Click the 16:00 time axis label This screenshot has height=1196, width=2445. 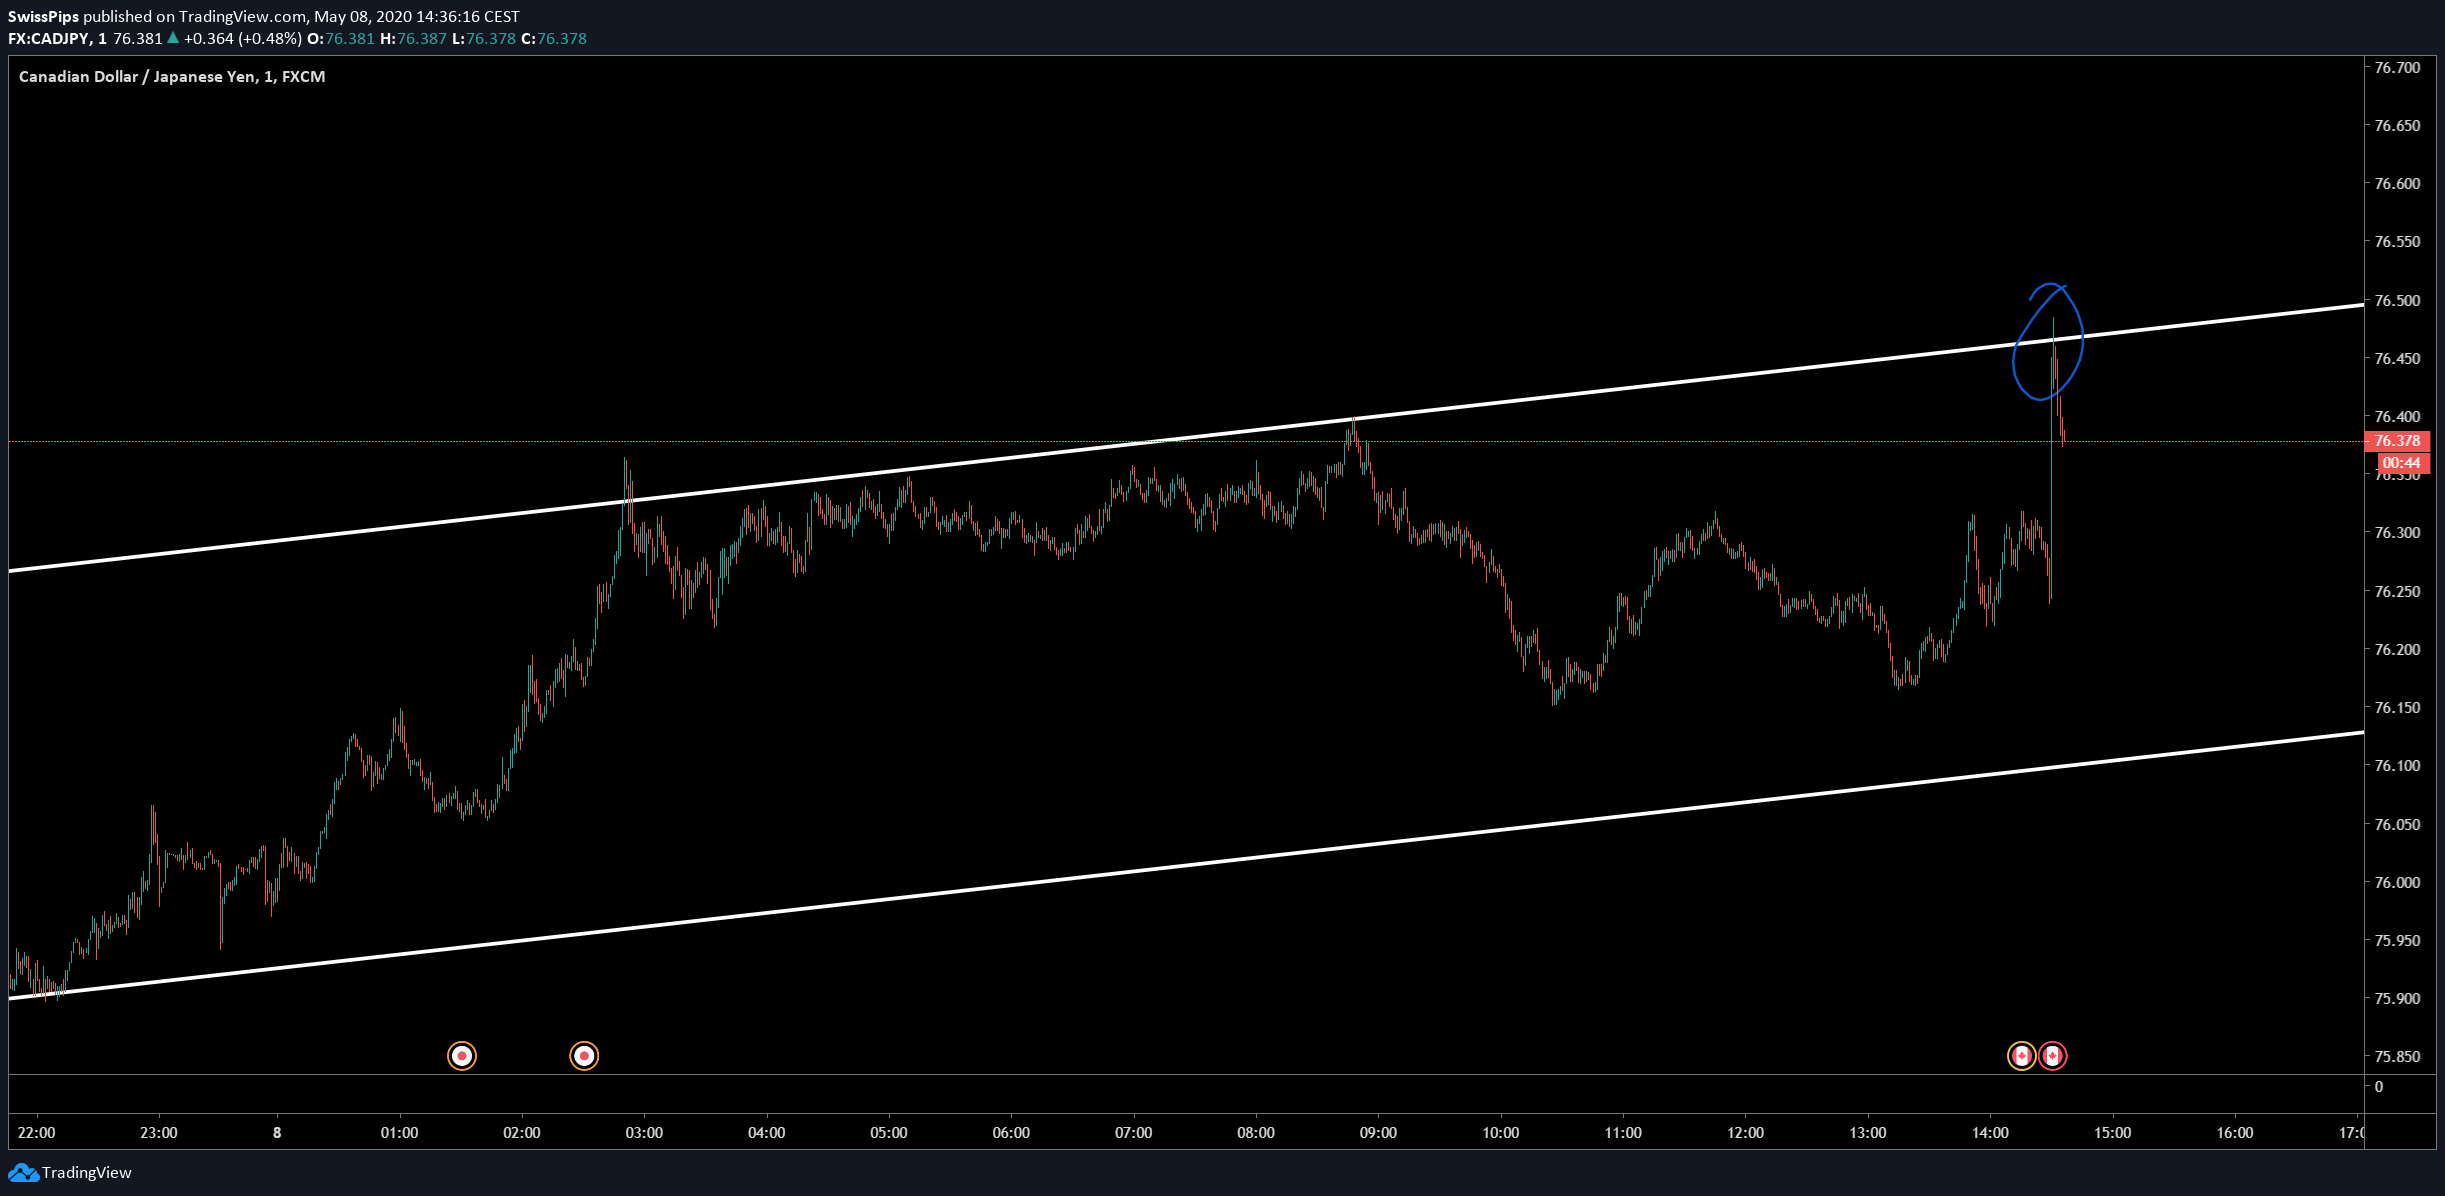pos(2235,1132)
